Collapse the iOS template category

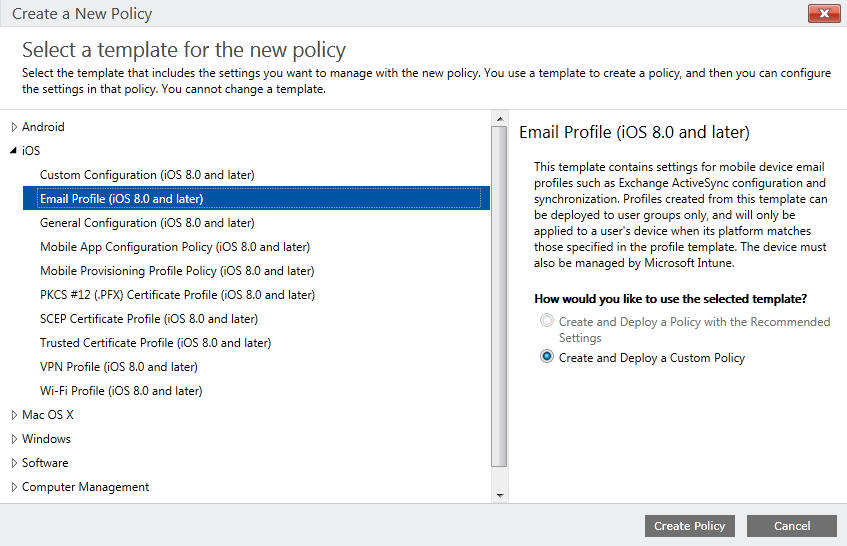(x=14, y=151)
